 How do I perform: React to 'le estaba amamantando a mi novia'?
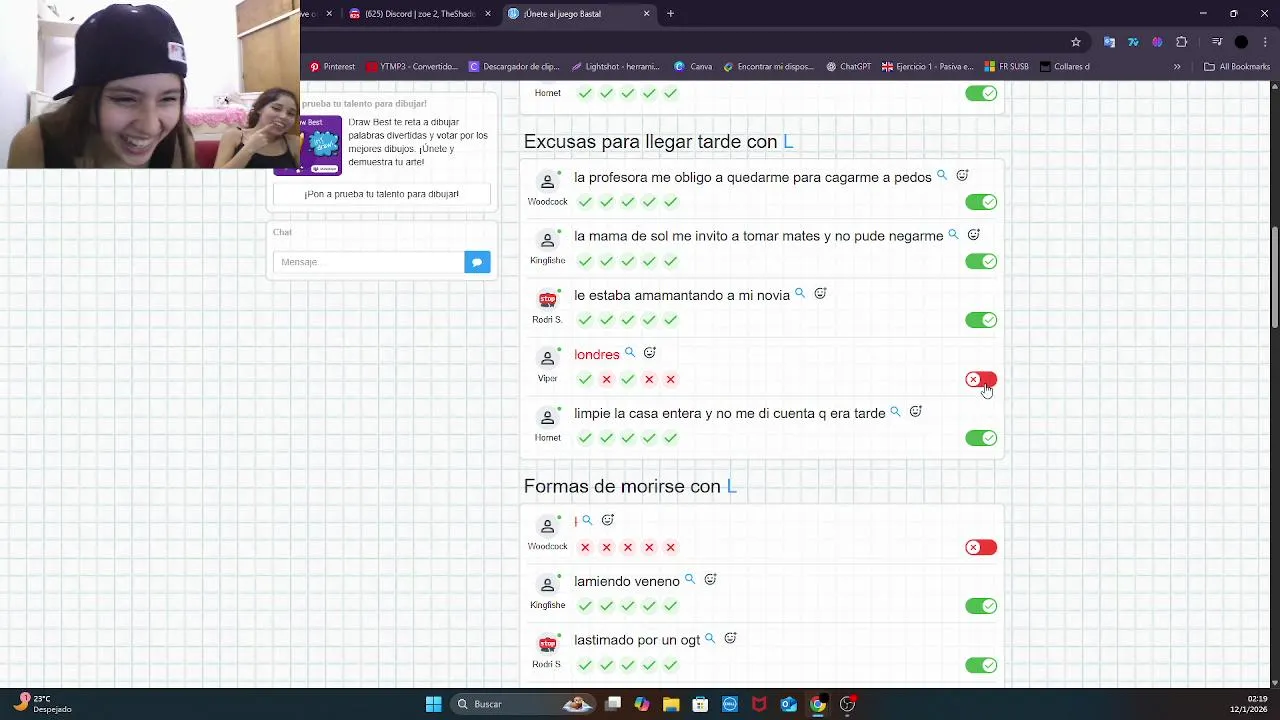820,294
